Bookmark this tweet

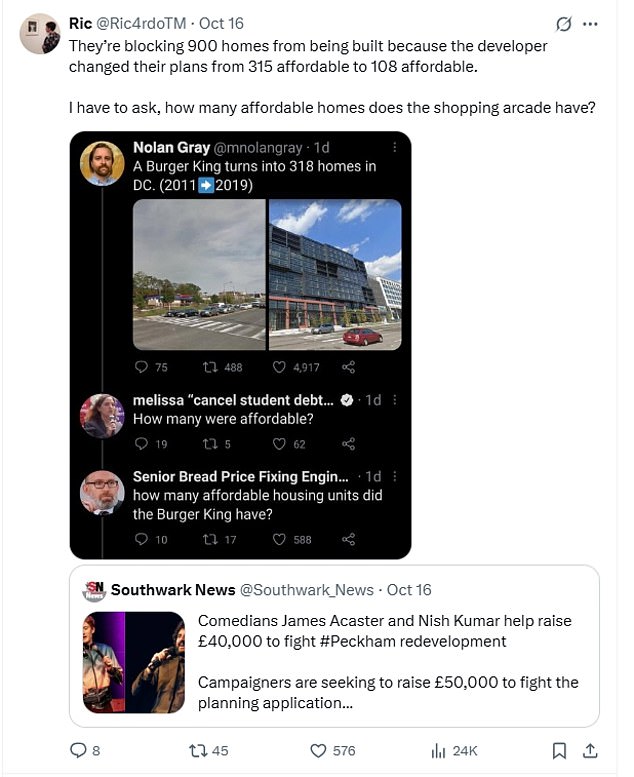[x=560, y=750]
